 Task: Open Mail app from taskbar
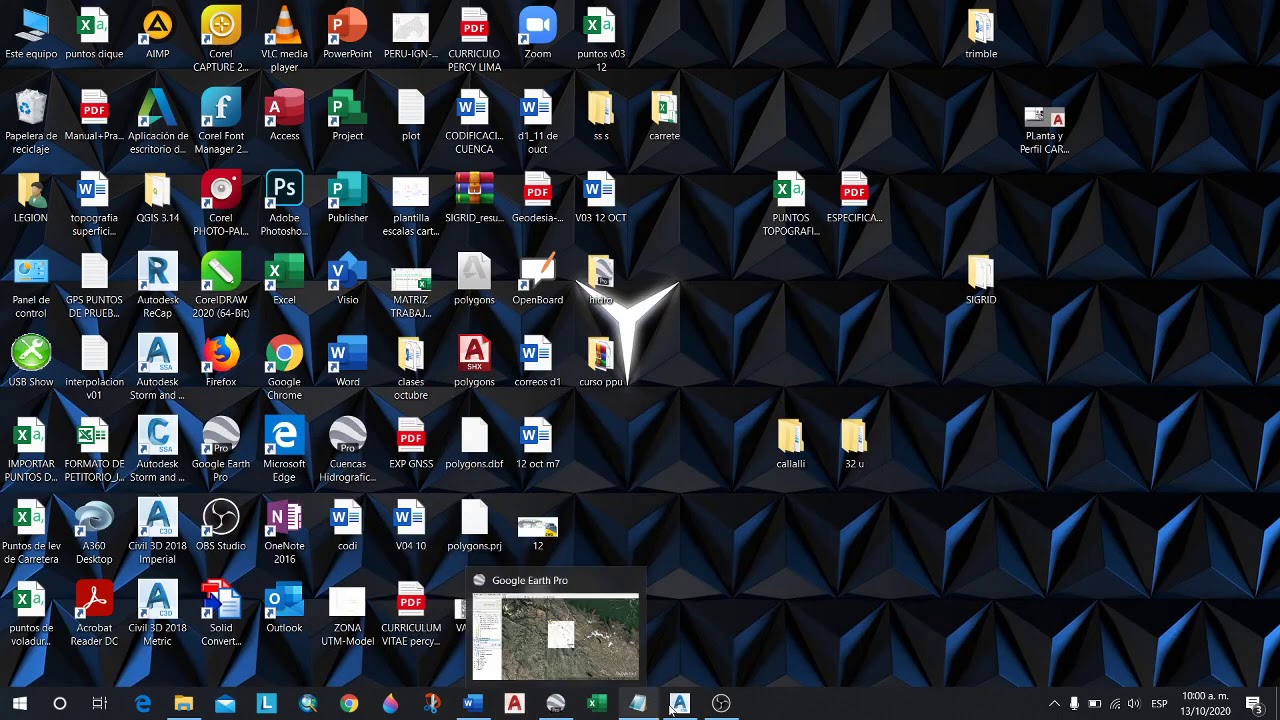(x=225, y=704)
